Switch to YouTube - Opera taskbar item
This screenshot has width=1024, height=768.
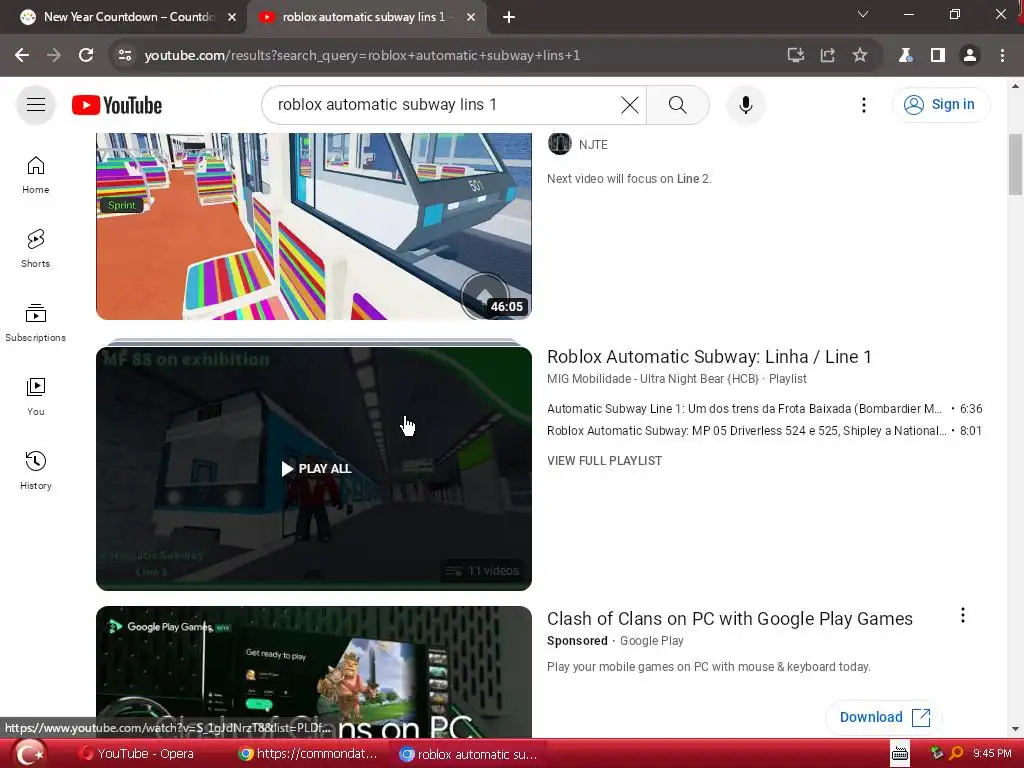[137, 754]
